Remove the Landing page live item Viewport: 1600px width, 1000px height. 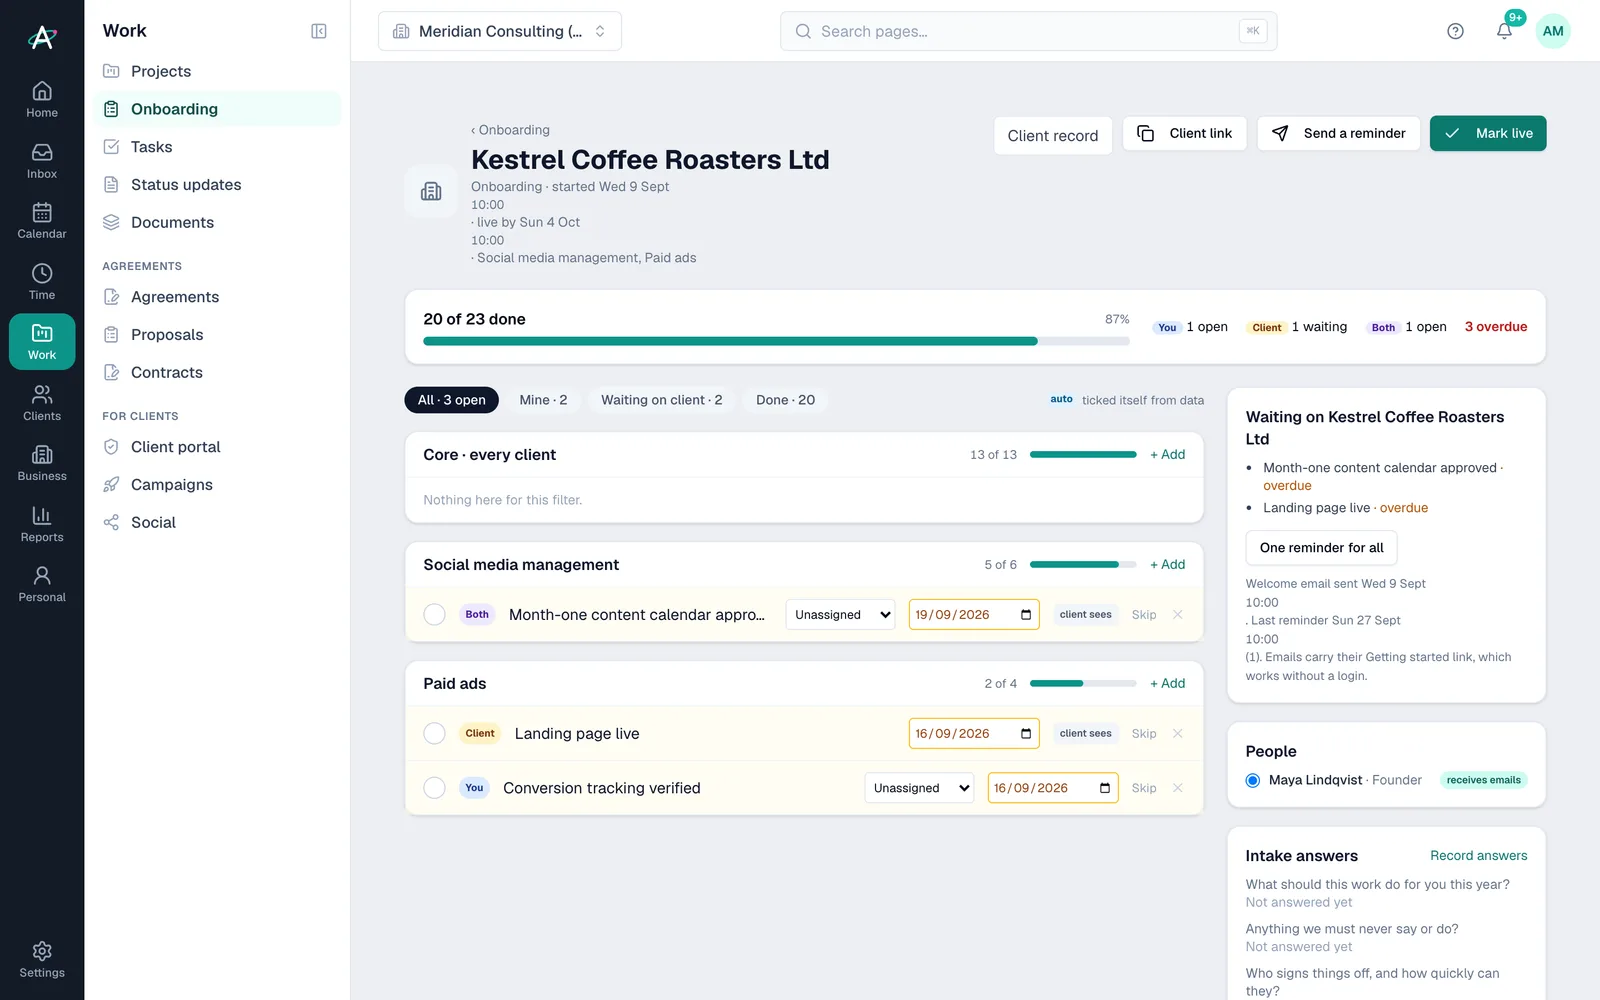(x=1178, y=733)
